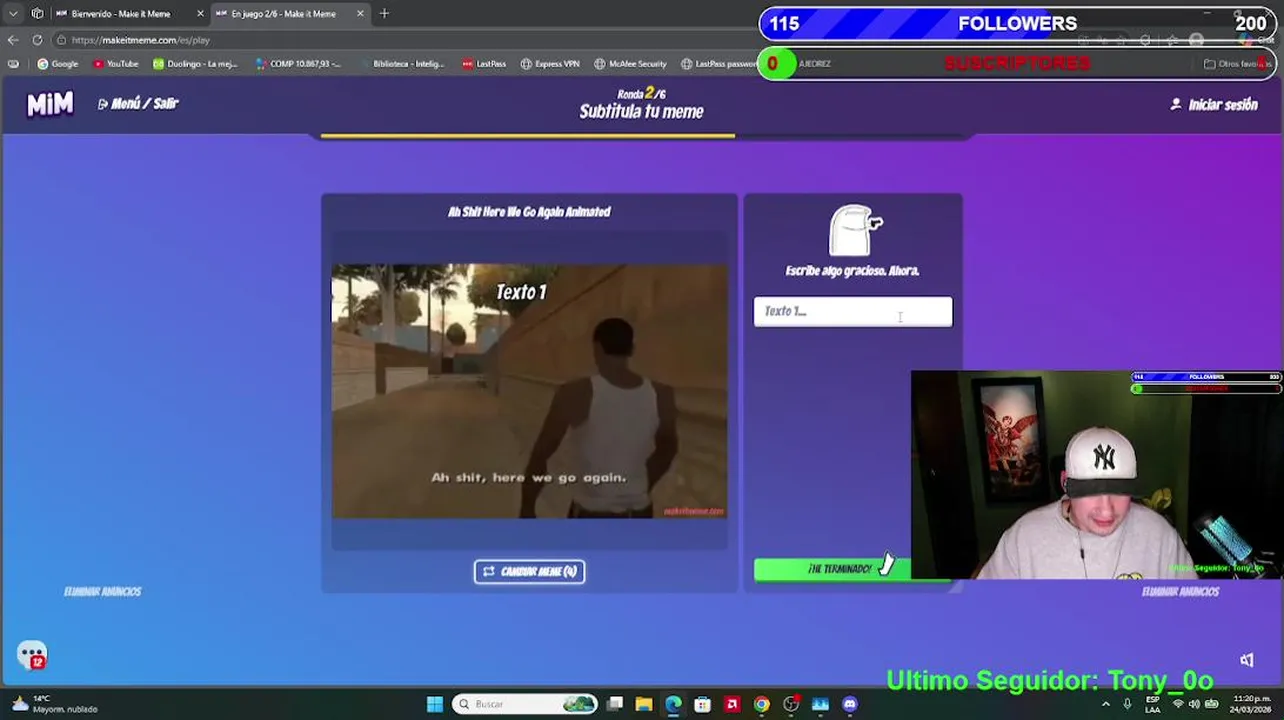The width and height of the screenshot is (1284, 720).
Task: Open Microsoft Store from taskbar
Action: coord(703,704)
